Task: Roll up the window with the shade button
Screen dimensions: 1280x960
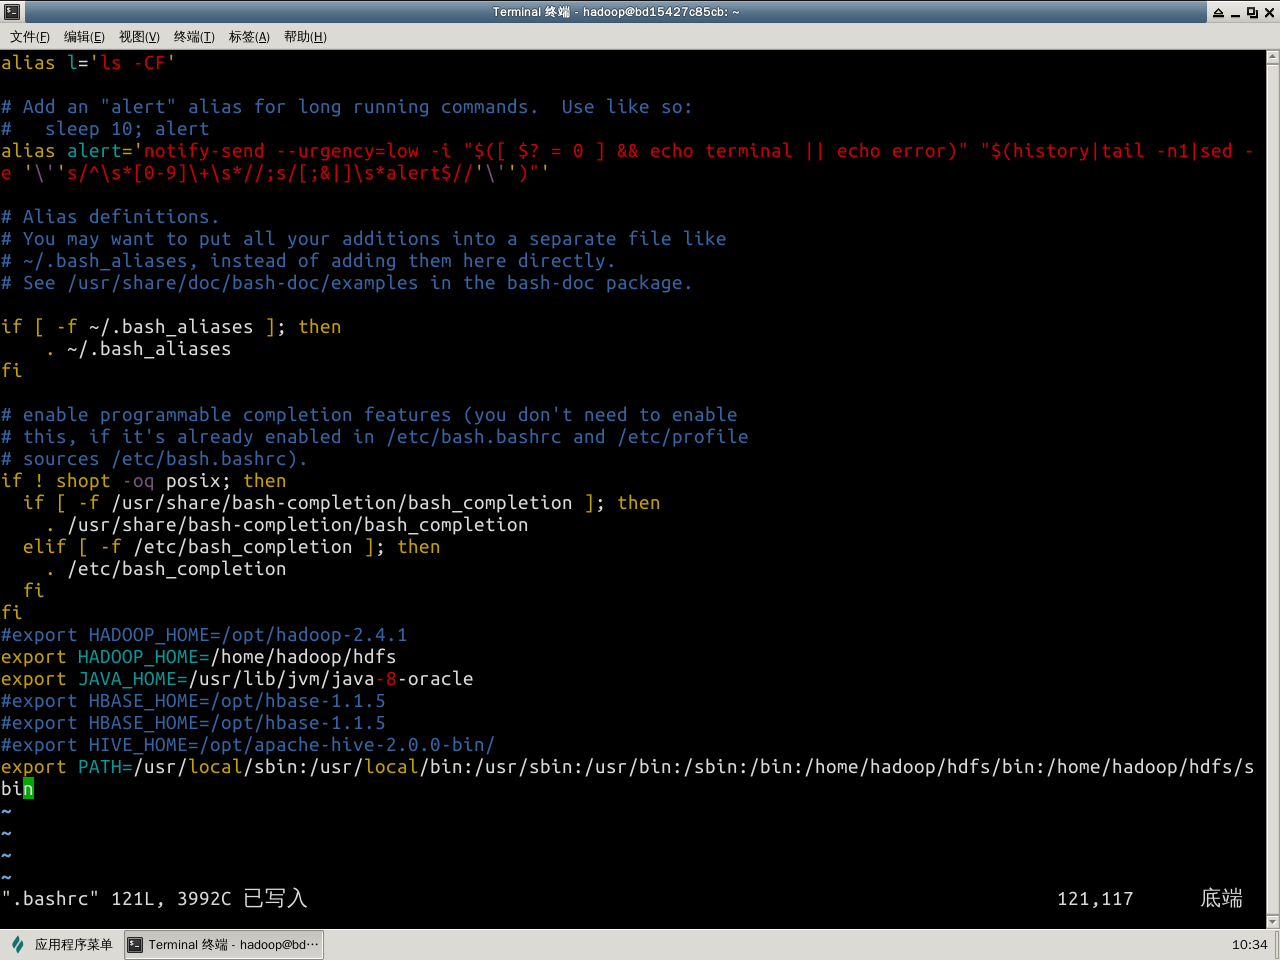Action: coord(1218,12)
